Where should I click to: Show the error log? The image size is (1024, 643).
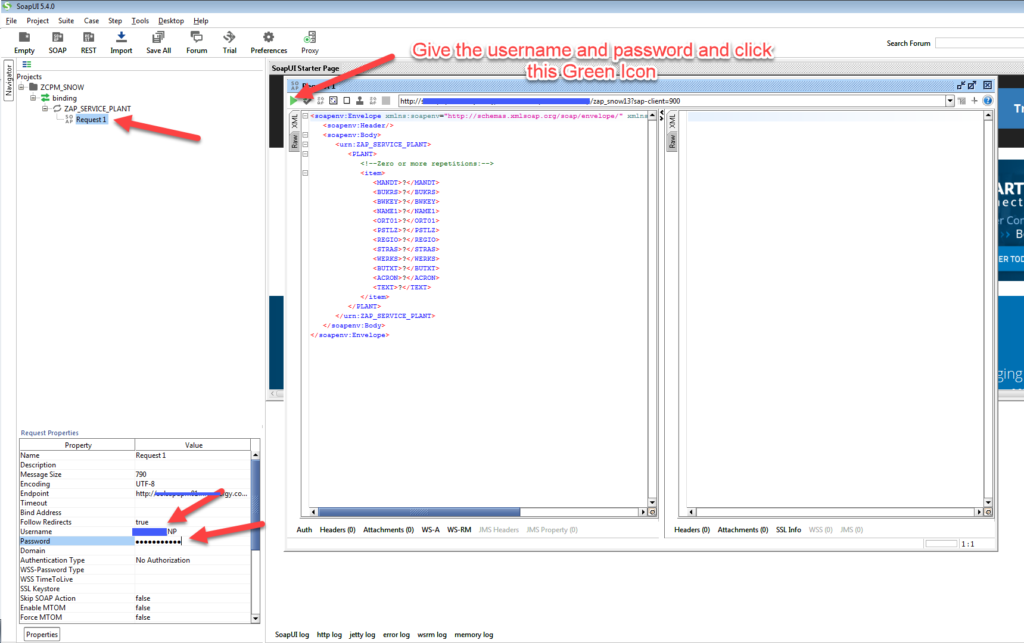click(x=396, y=635)
